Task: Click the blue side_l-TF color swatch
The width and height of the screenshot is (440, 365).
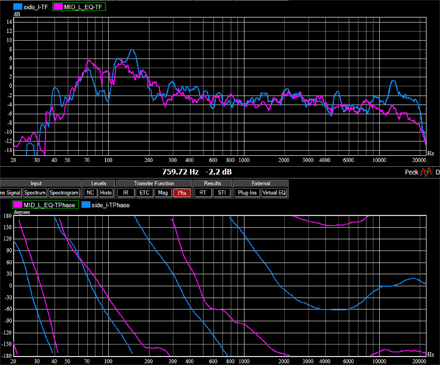Action: (18, 7)
